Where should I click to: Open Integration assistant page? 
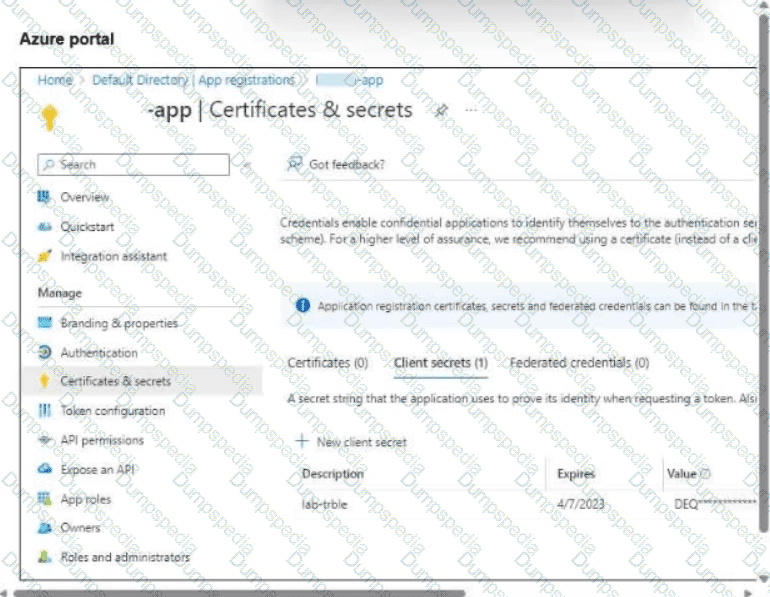[x=113, y=256]
